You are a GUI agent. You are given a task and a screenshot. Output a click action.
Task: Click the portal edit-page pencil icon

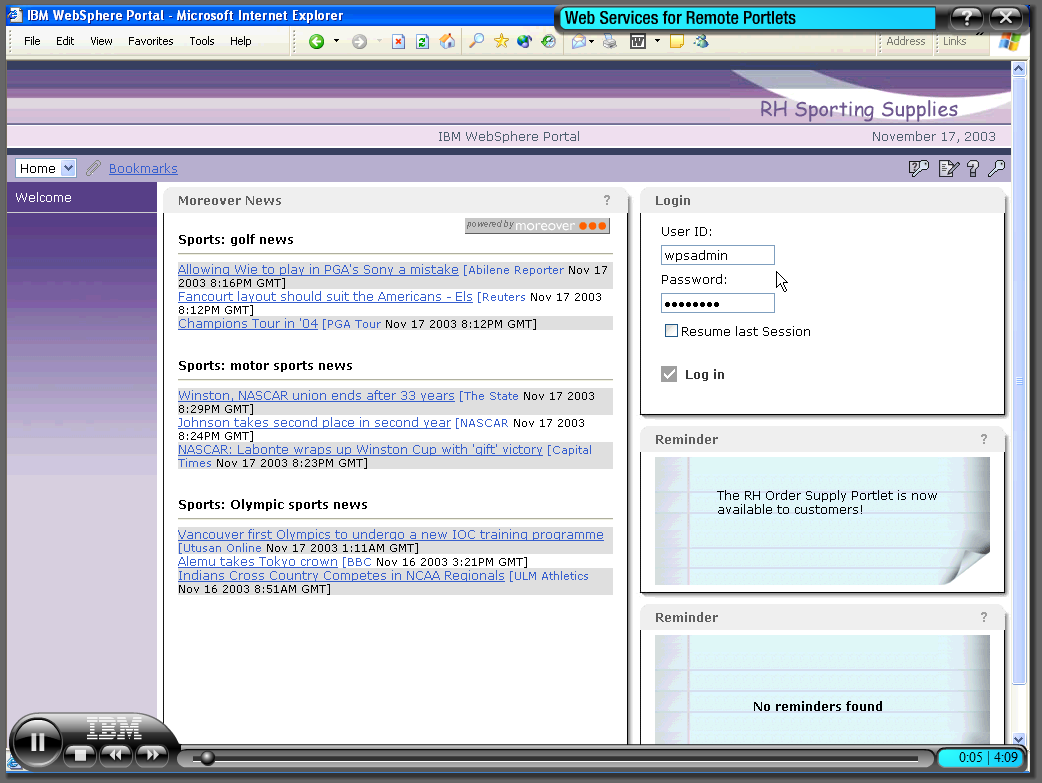pos(948,169)
